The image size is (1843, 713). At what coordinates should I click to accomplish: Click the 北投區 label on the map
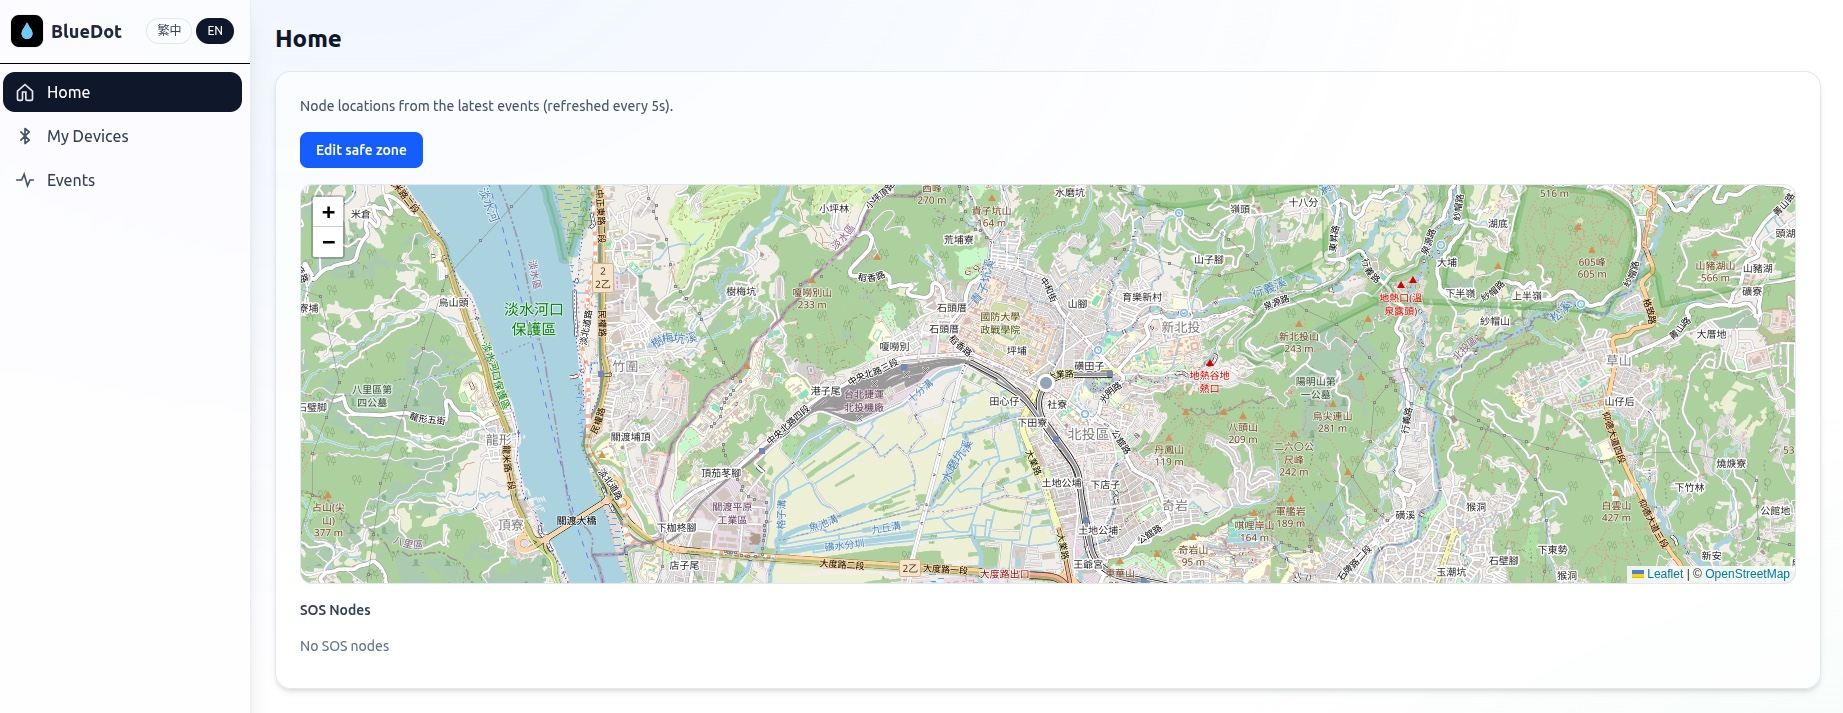tap(1088, 434)
